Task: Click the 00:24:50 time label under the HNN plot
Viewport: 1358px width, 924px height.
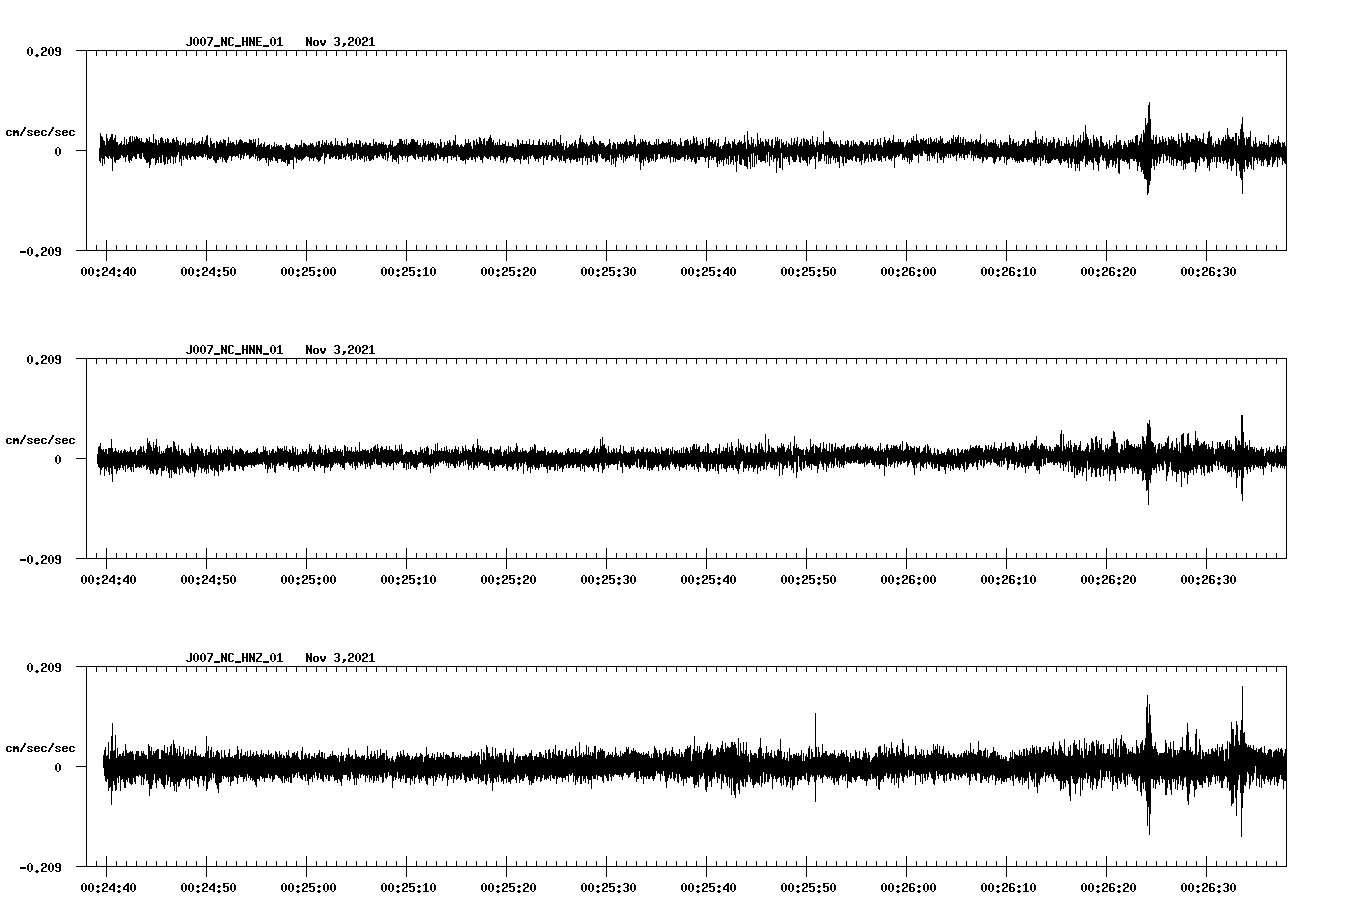Action: coord(208,579)
